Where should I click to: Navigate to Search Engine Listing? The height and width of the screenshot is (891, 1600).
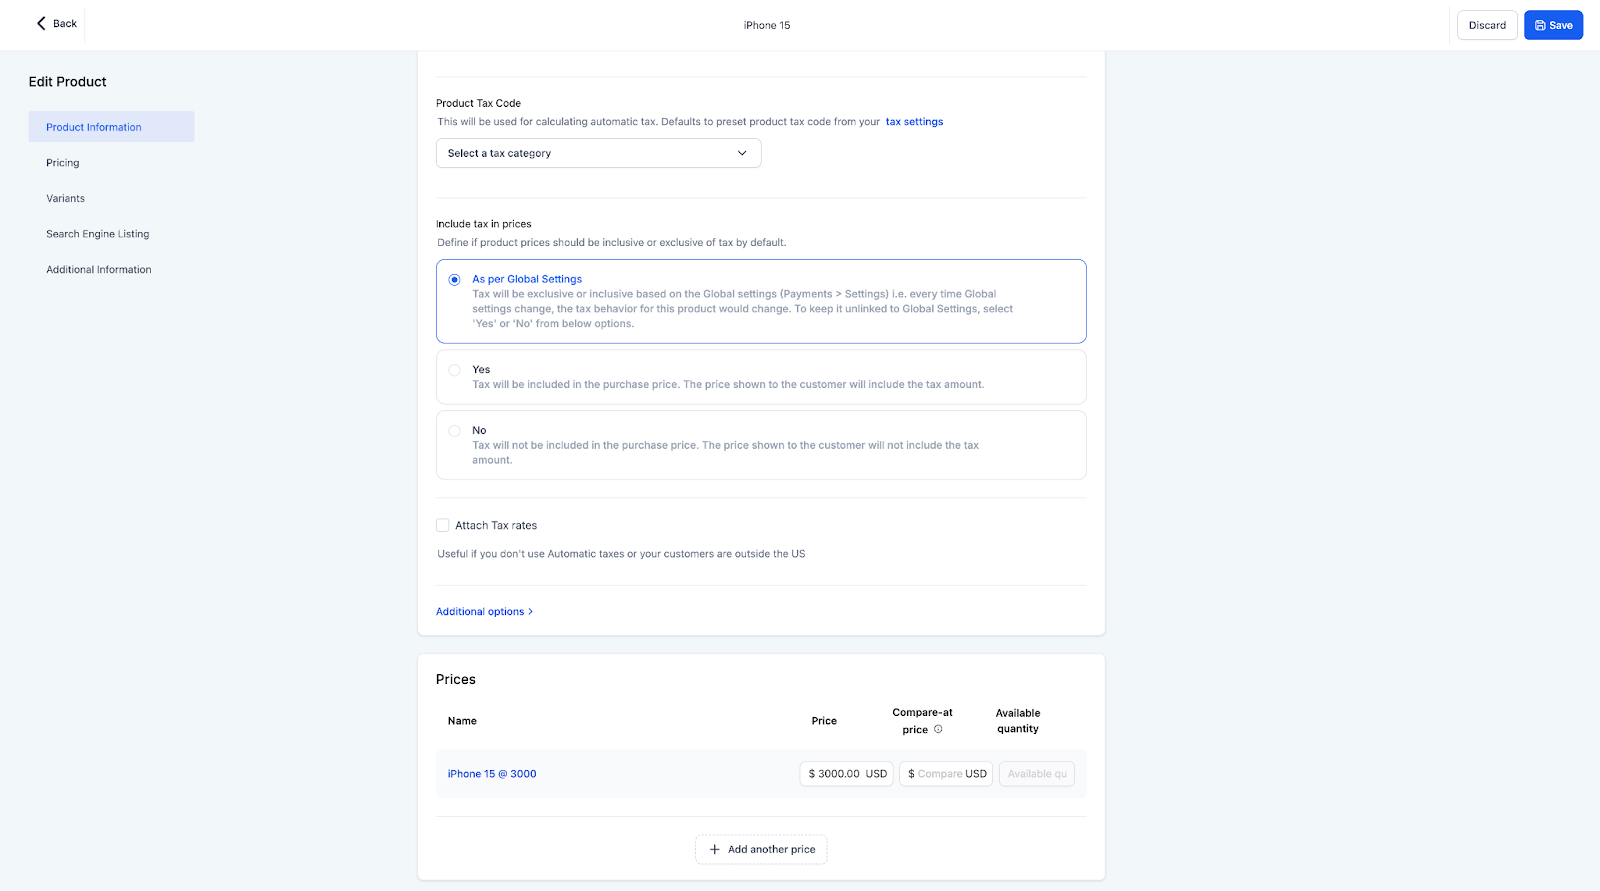[x=98, y=234]
